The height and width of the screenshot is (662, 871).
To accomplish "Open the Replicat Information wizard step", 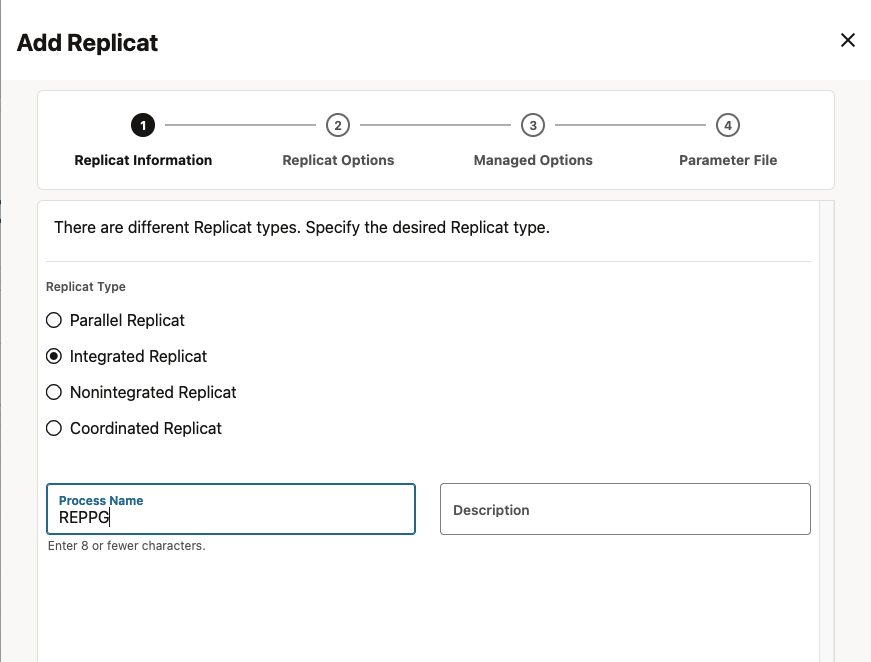I will point(142,160).
